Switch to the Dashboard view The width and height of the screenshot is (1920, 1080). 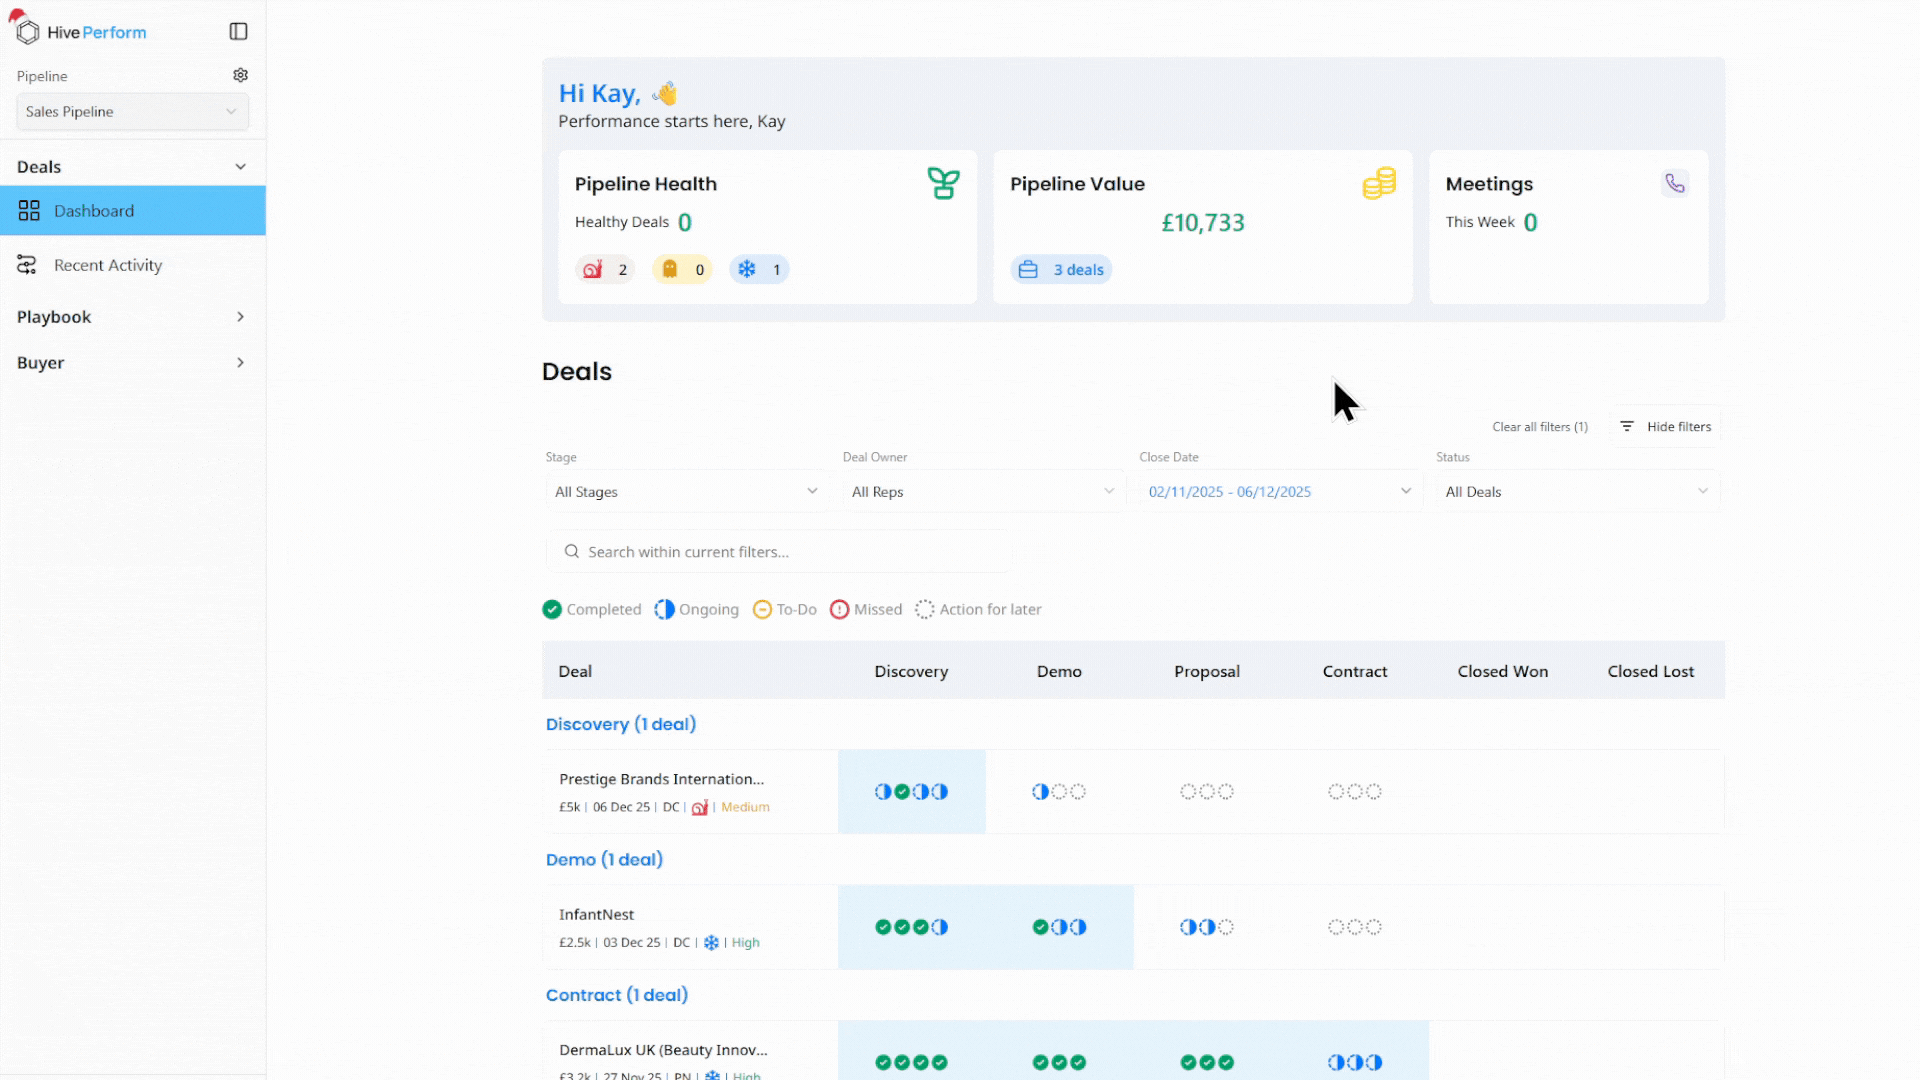click(94, 210)
